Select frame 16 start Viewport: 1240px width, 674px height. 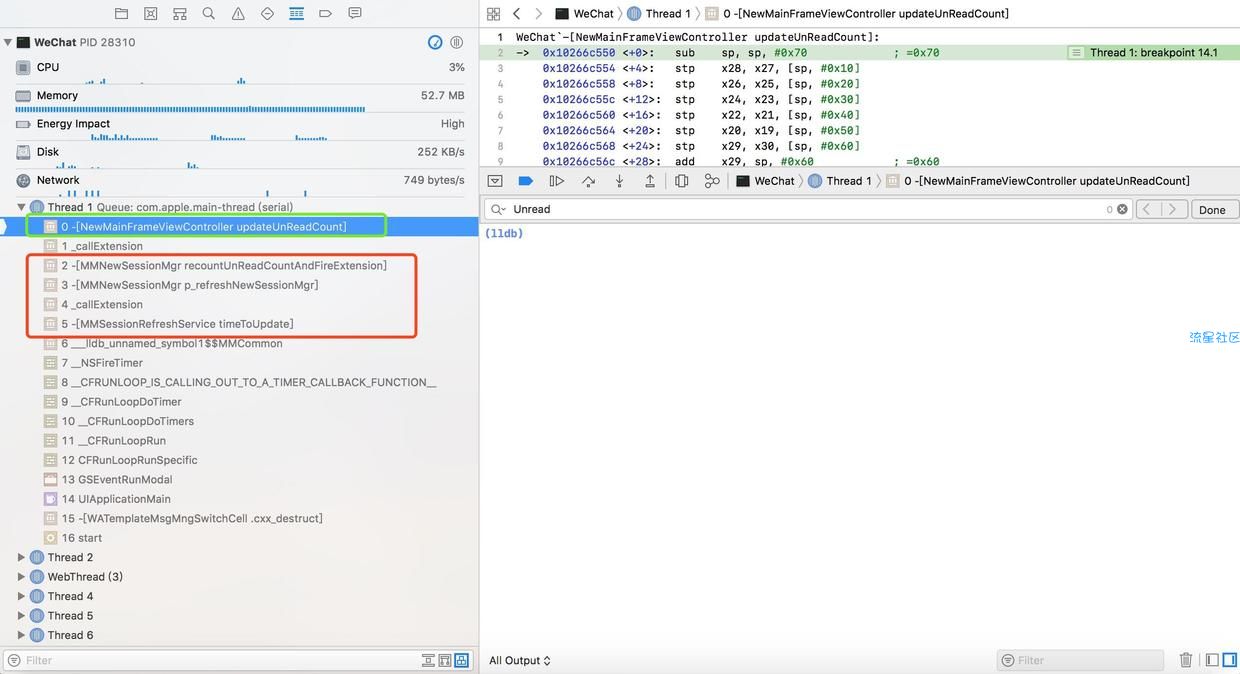coord(240,538)
